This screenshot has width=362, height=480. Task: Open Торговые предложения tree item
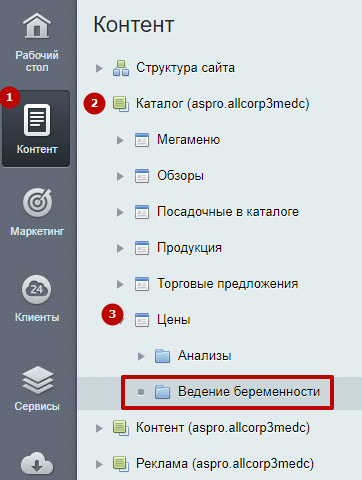pos(228,284)
